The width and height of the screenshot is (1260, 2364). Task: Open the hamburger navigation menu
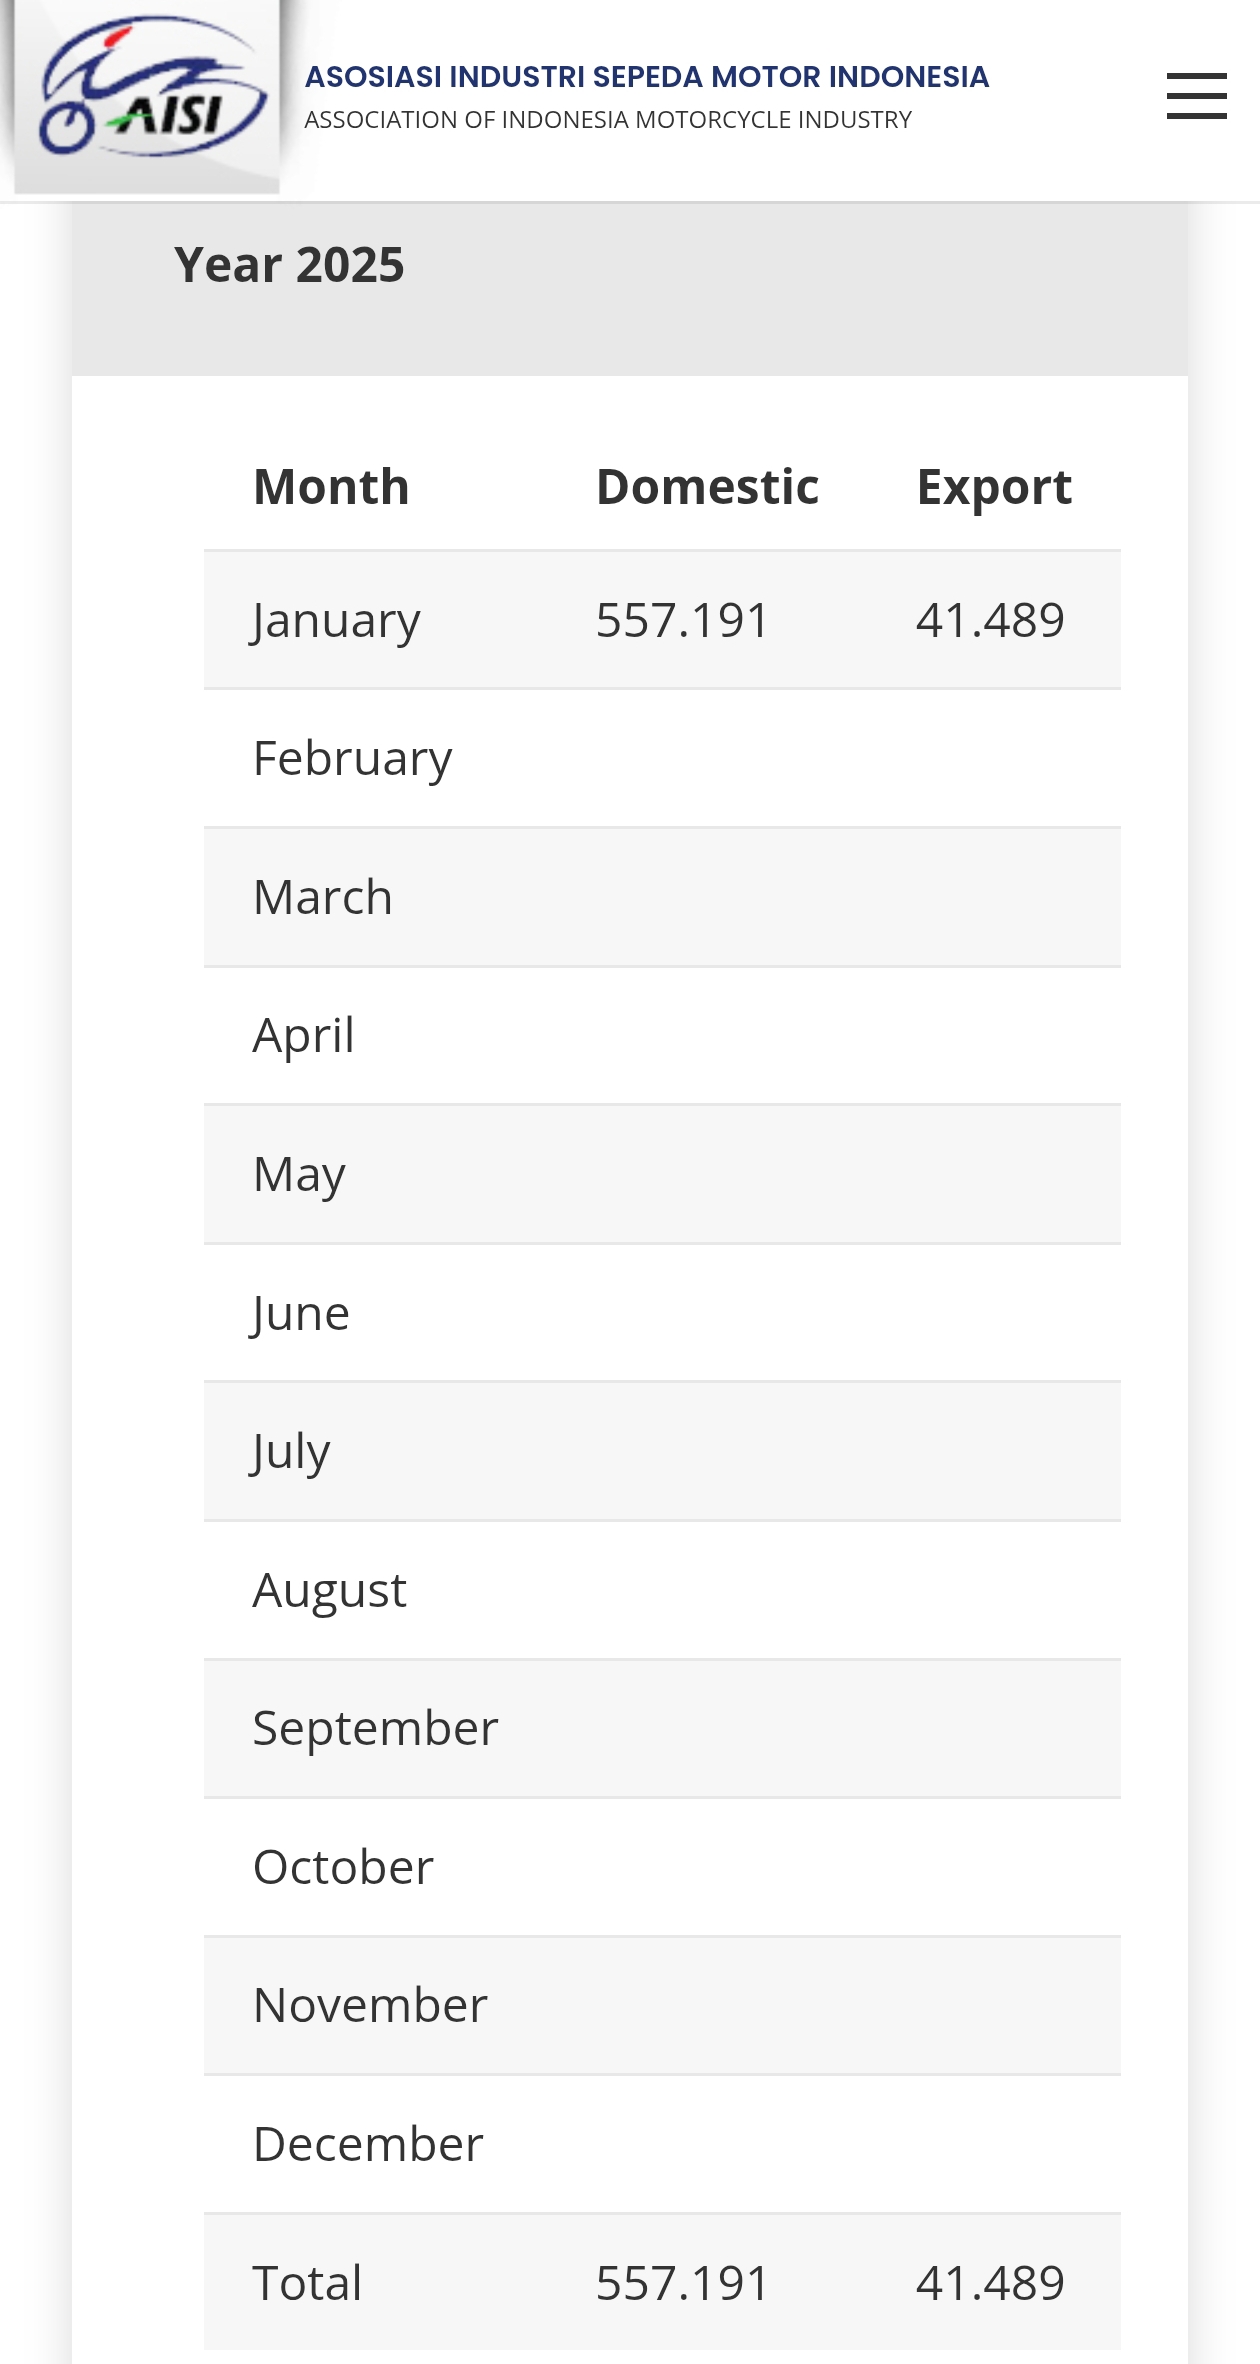click(x=1196, y=96)
